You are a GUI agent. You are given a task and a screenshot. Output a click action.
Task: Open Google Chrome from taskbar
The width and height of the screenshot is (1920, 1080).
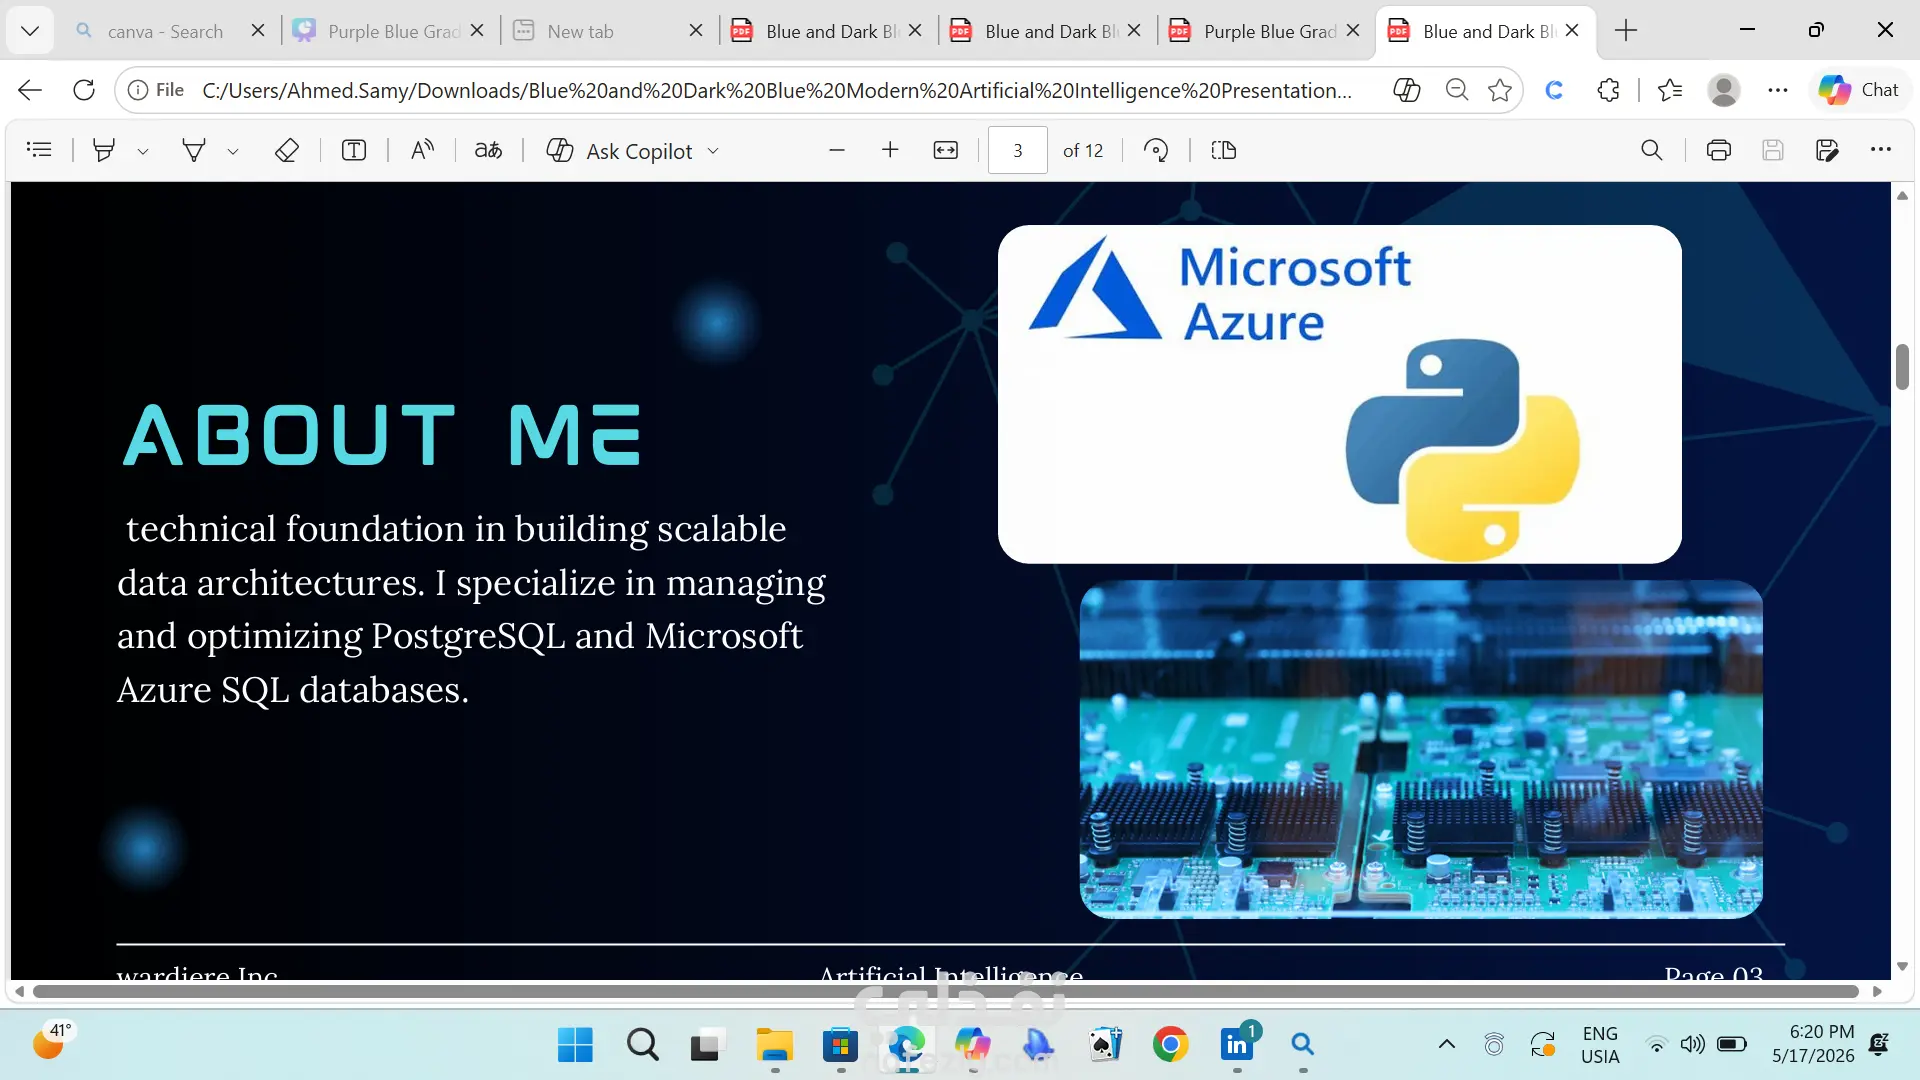1170,1045
